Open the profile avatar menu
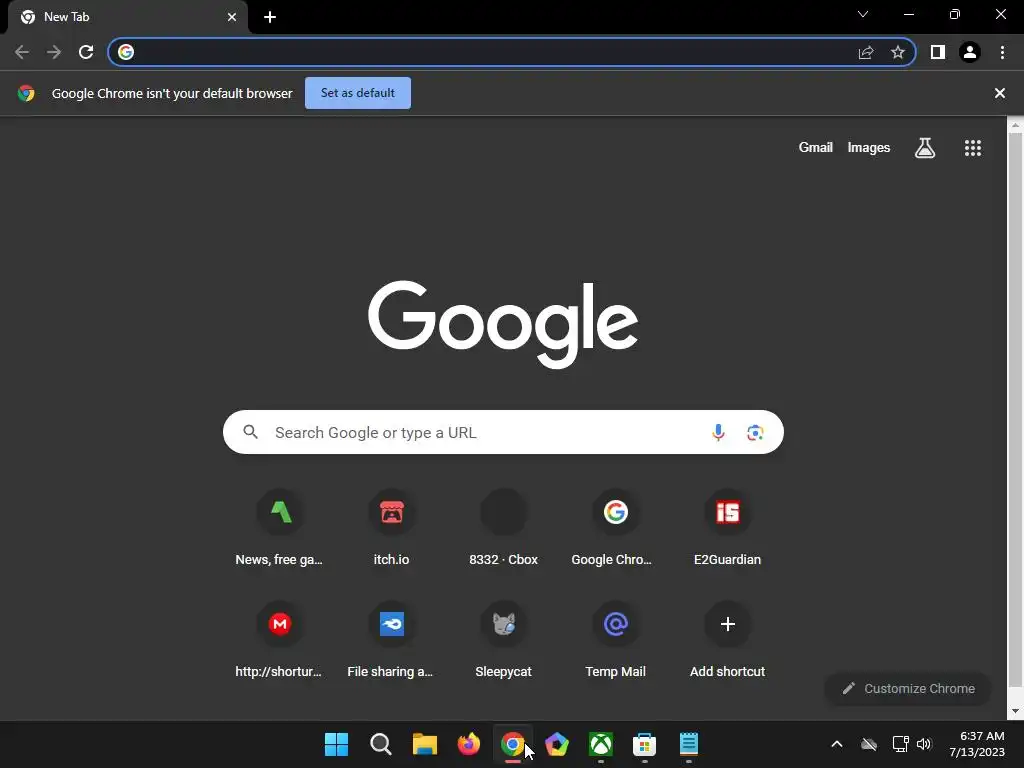 (970, 52)
